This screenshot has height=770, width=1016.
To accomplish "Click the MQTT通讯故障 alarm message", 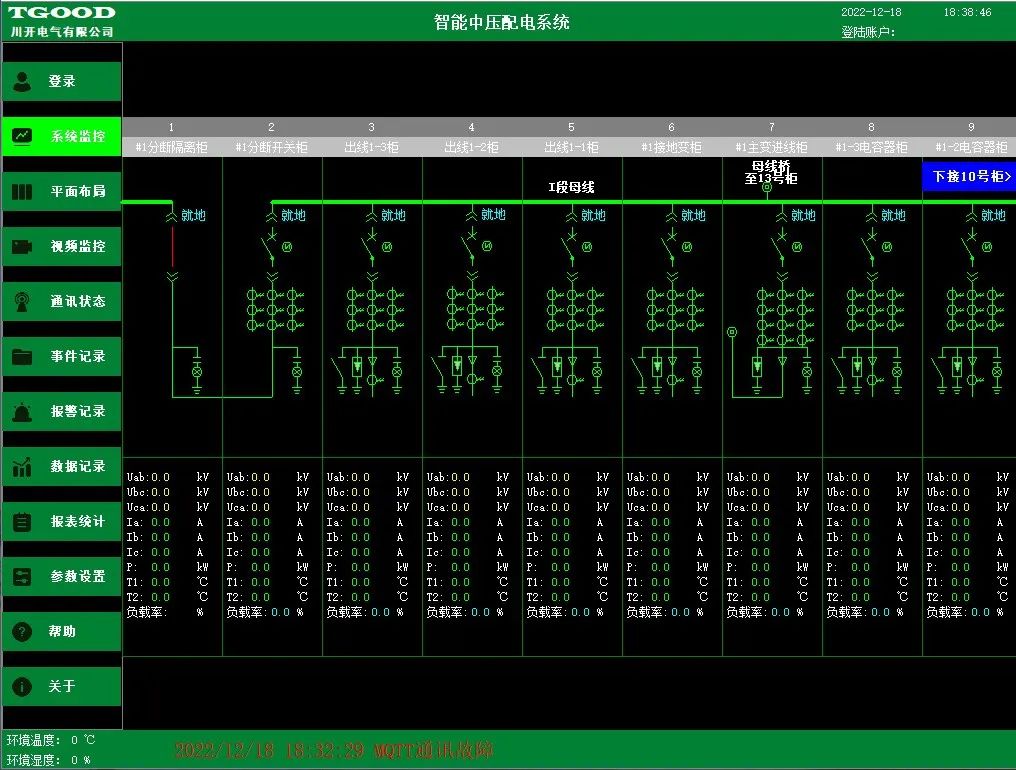I will pos(333,750).
